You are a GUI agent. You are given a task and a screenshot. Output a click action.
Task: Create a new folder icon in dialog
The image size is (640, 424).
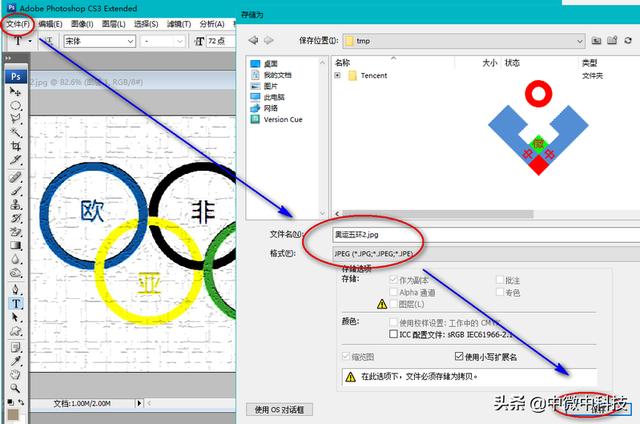point(612,40)
